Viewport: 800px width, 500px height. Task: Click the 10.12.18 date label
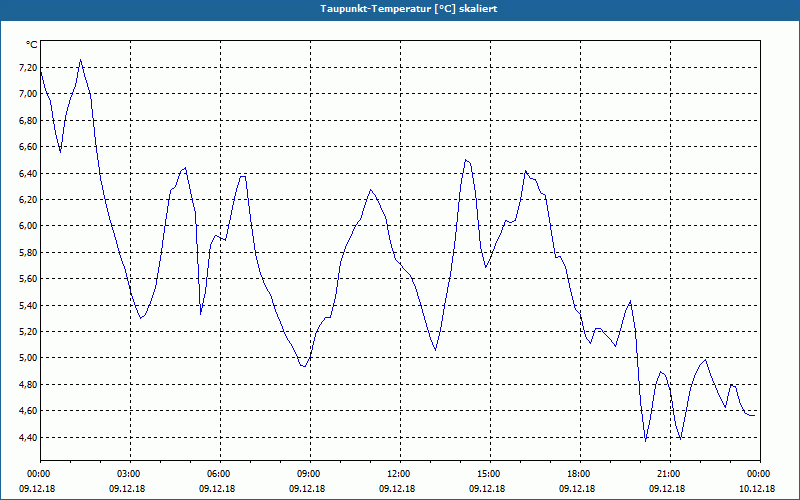[x=757, y=489]
